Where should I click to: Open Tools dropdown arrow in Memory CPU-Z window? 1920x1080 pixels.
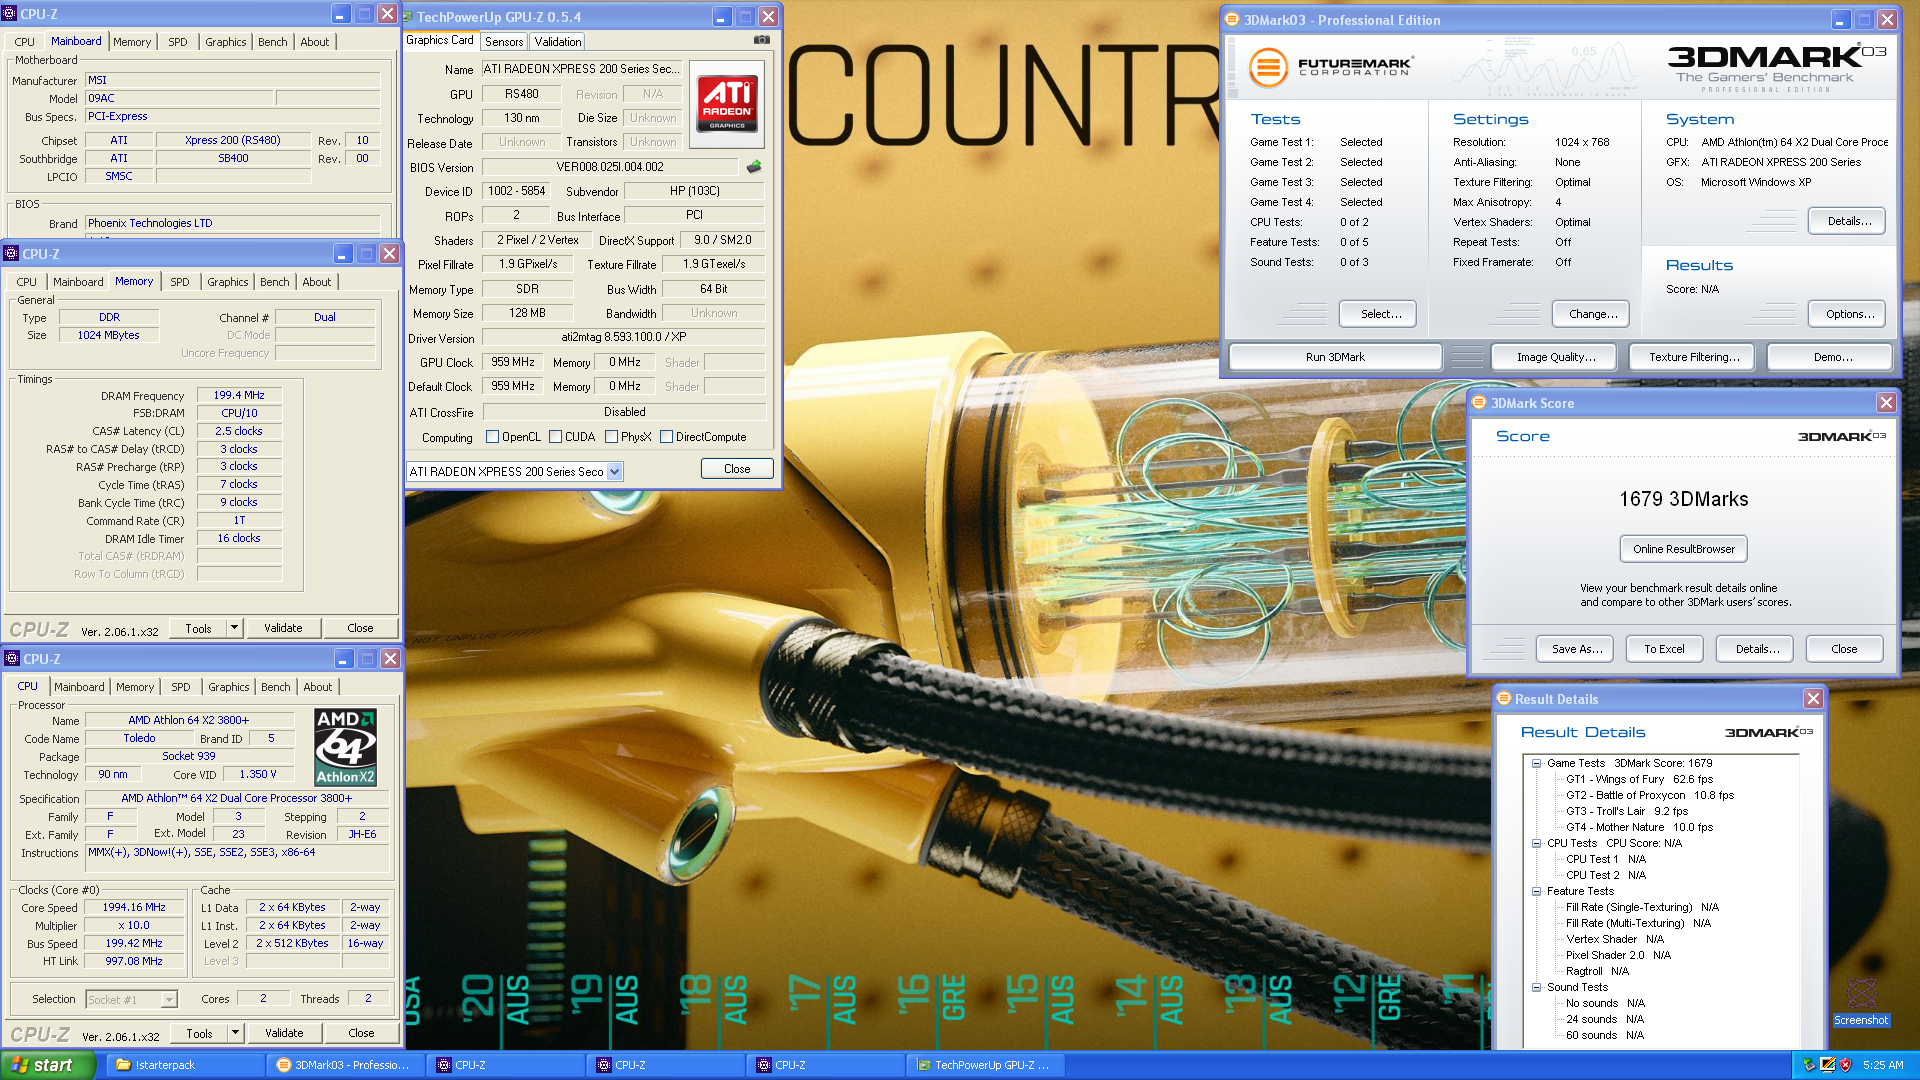(x=235, y=628)
